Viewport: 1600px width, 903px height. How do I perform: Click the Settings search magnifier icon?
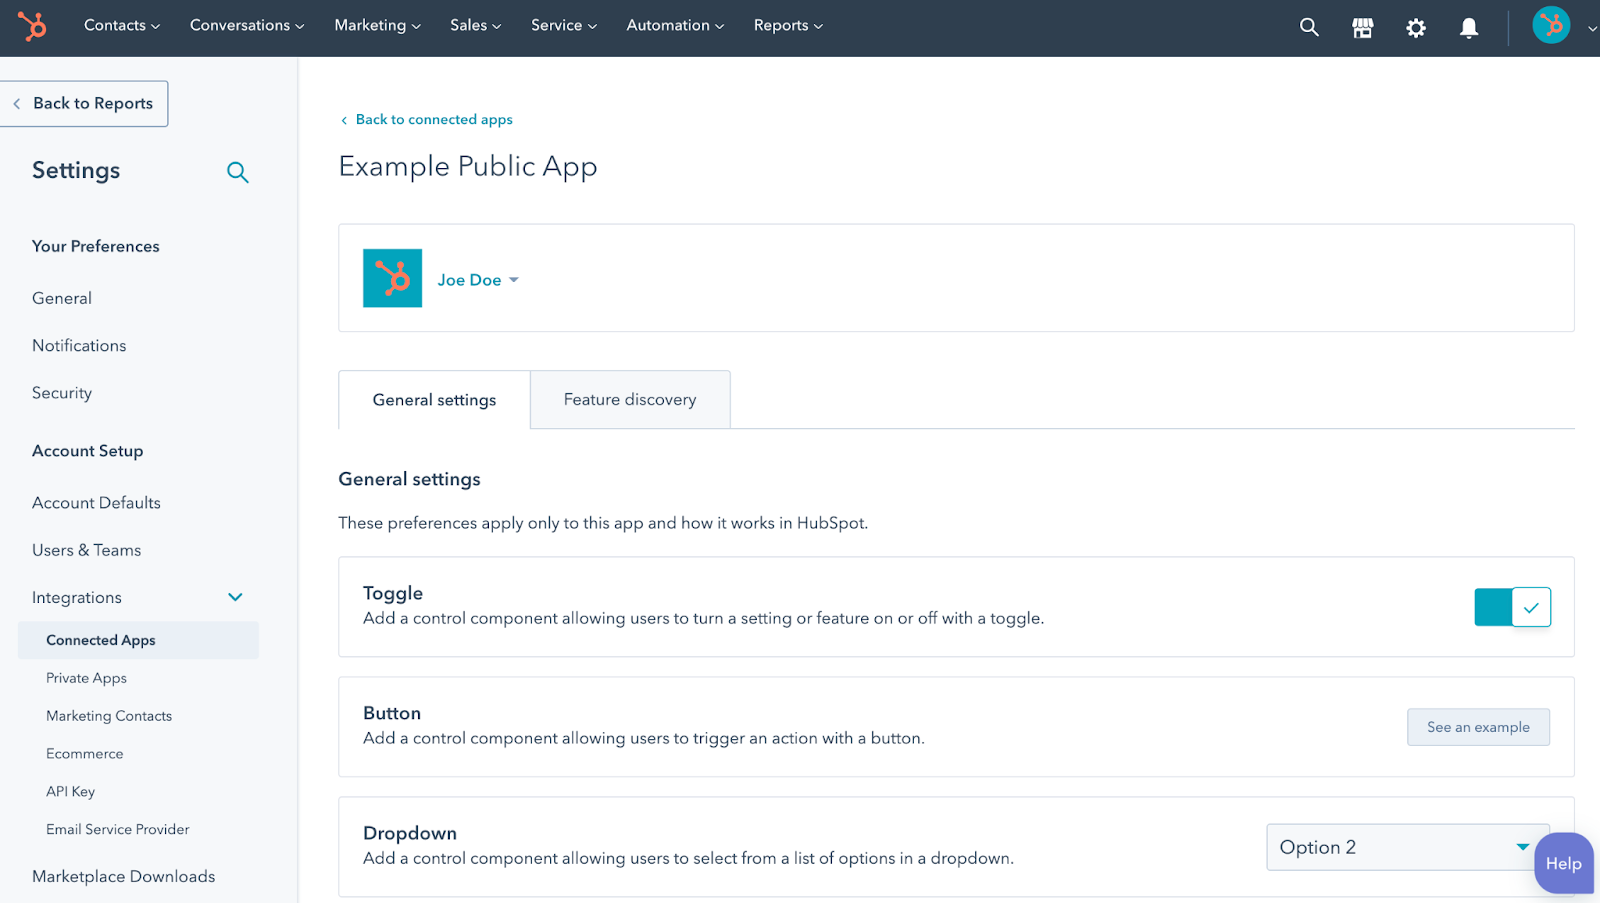[x=238, y=172]
